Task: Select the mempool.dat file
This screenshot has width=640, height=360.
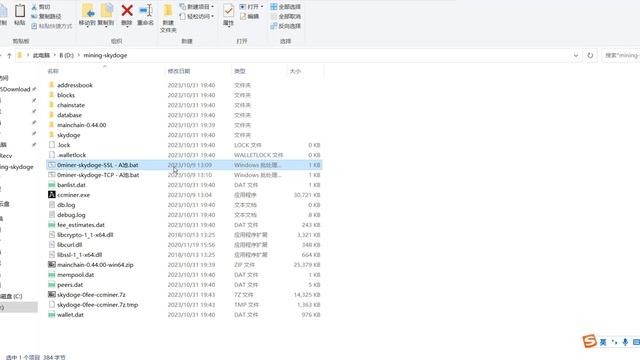Action: (x=184, y=275)
